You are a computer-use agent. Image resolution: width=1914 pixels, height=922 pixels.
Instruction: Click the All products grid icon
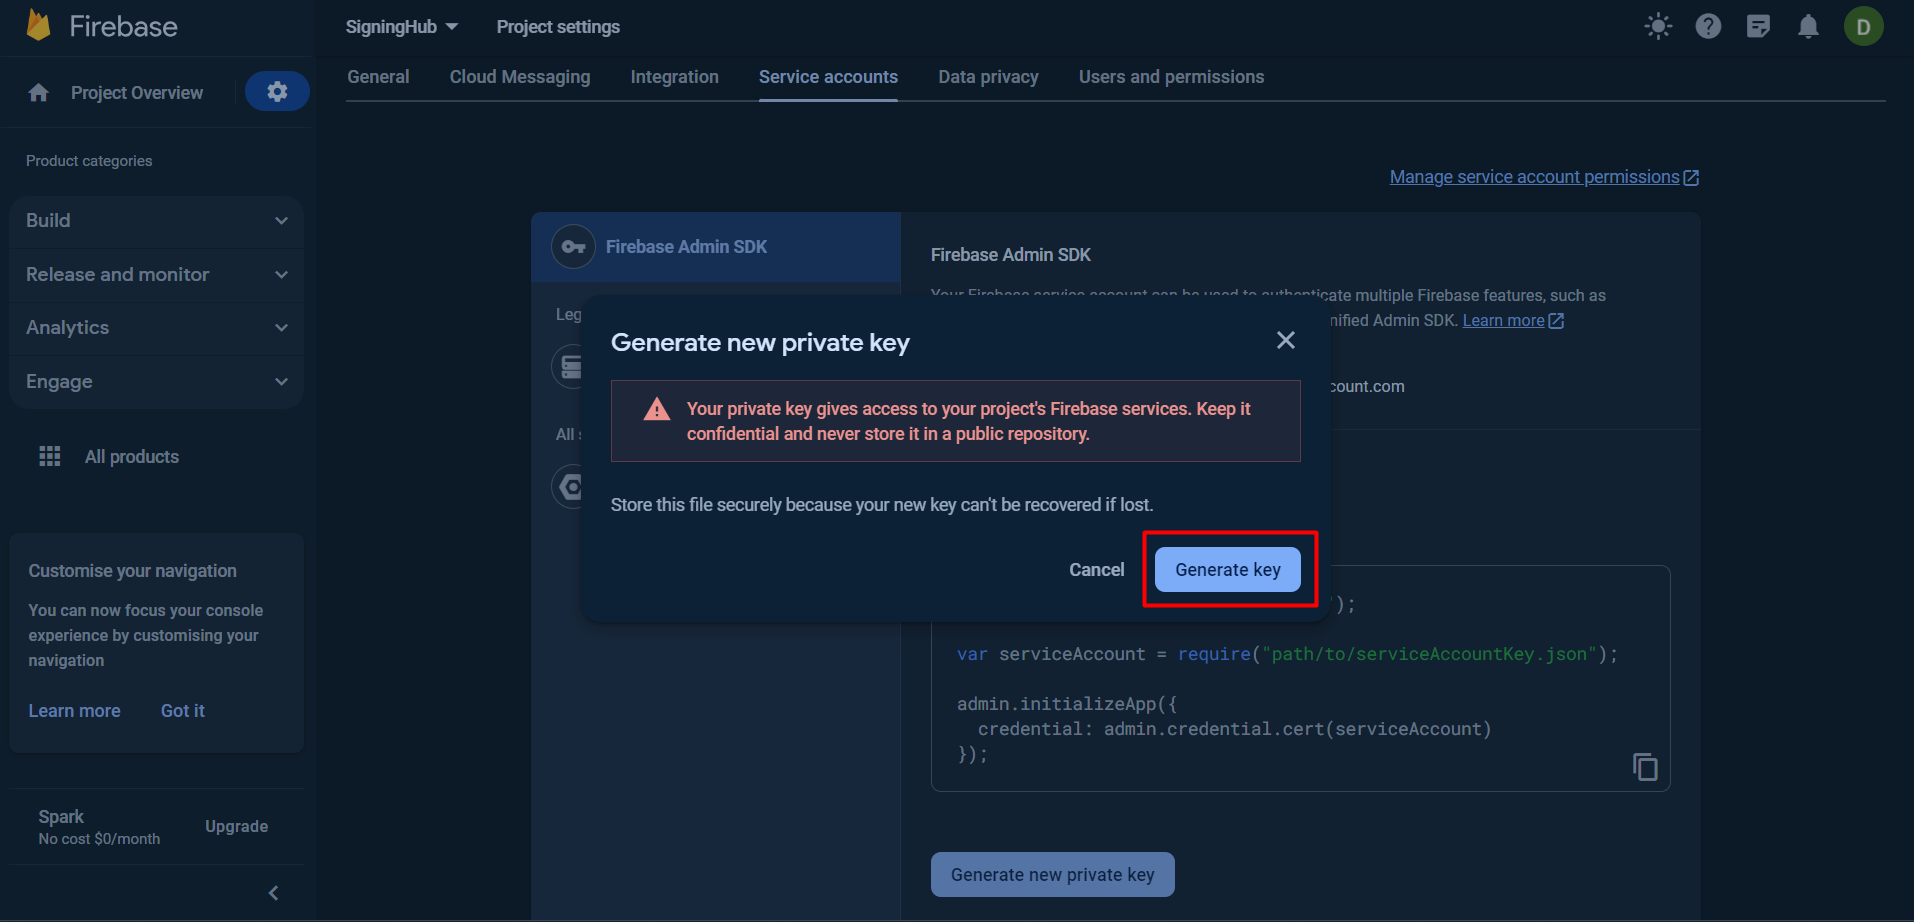click(50, 456)
